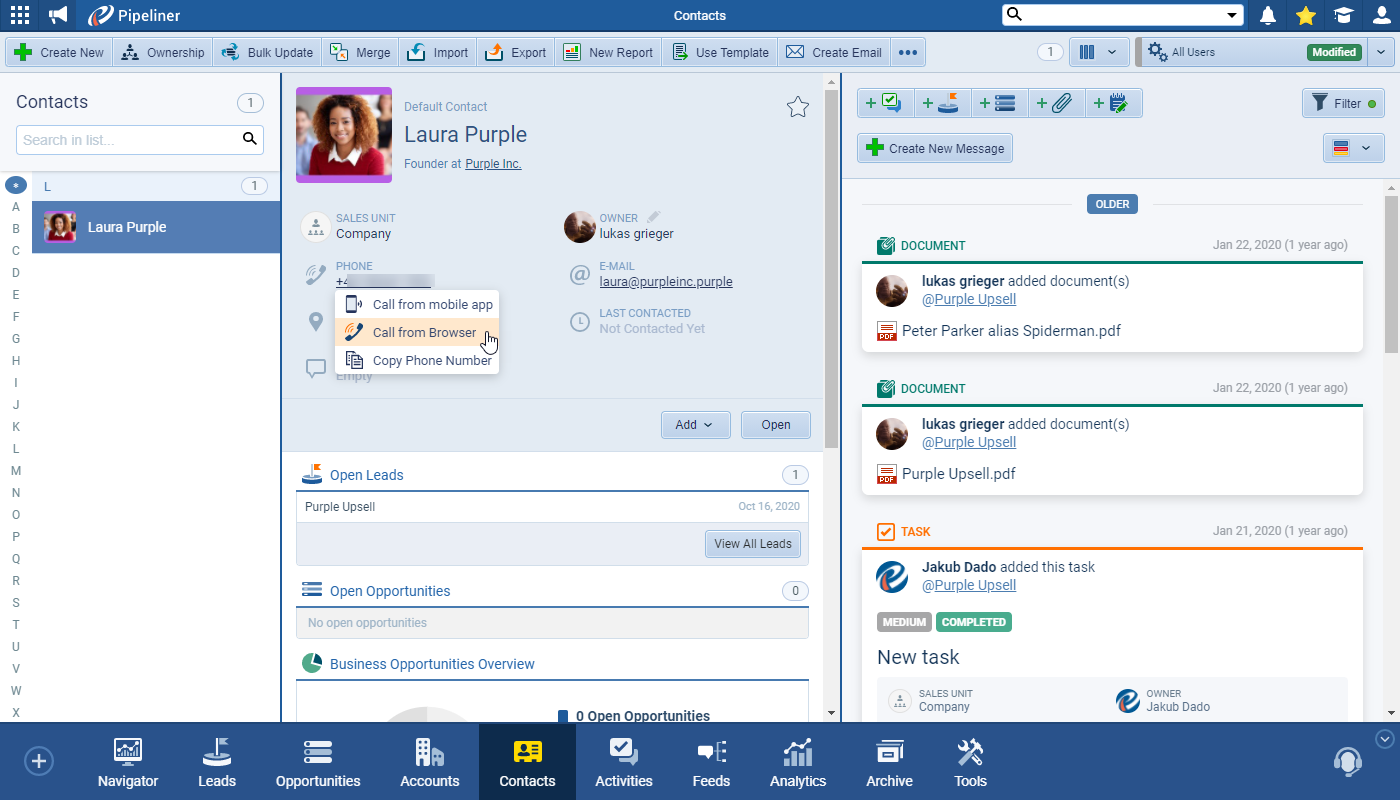Toggle the feed Filter button
Screen dimensions: 1400x800
click(x=1342, y=103)
